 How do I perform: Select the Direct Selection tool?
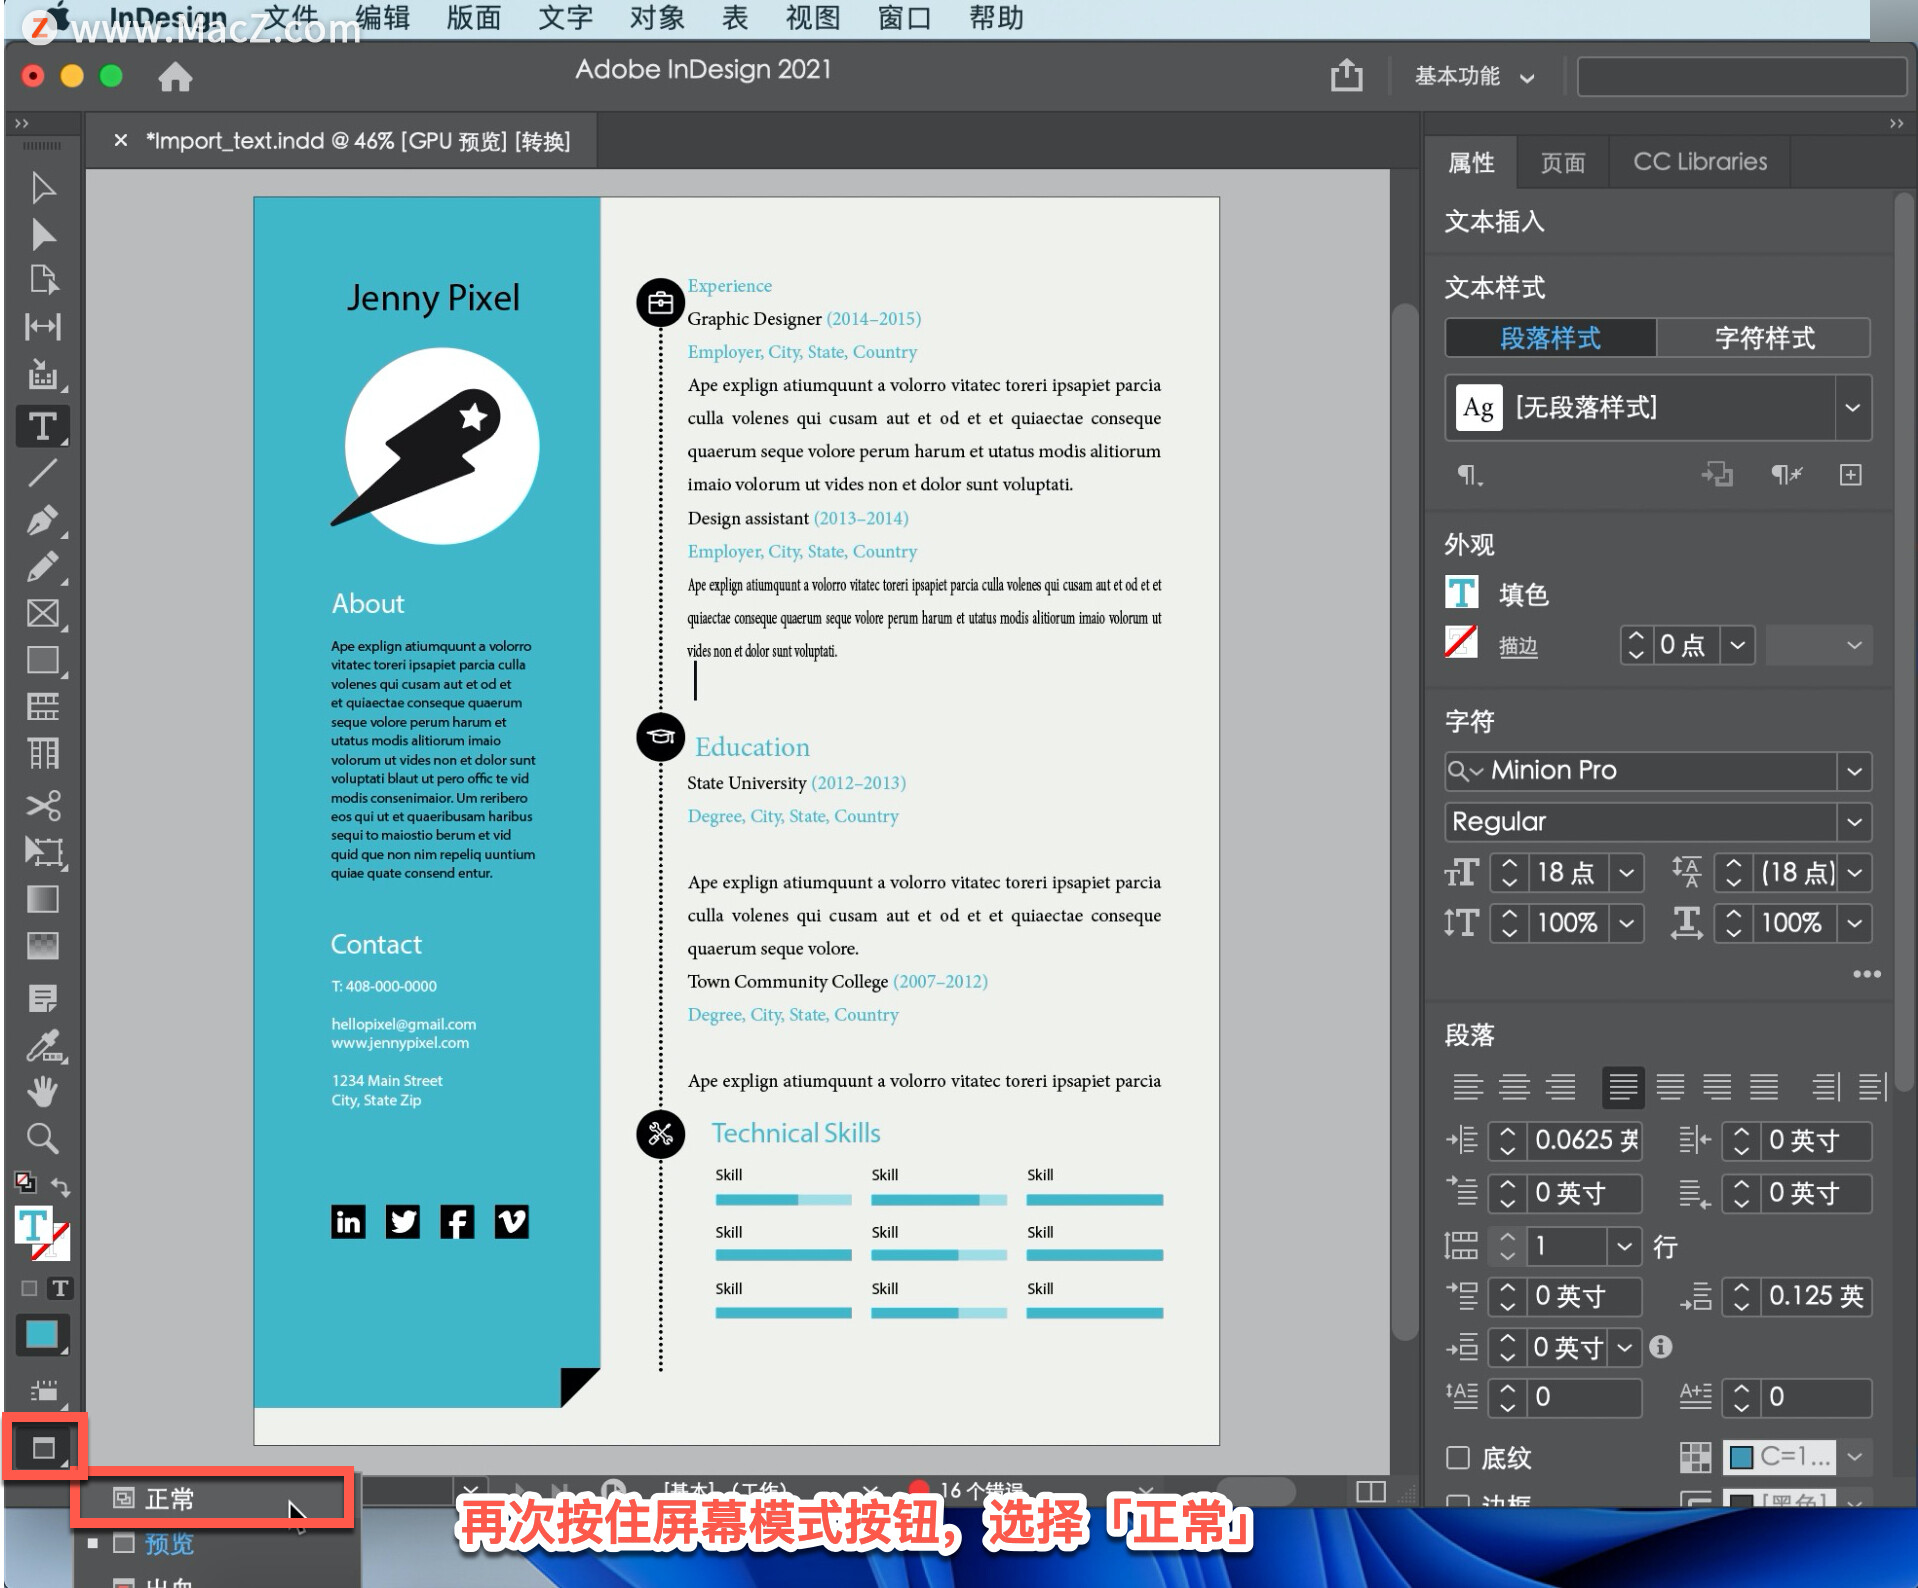point(42,235)
